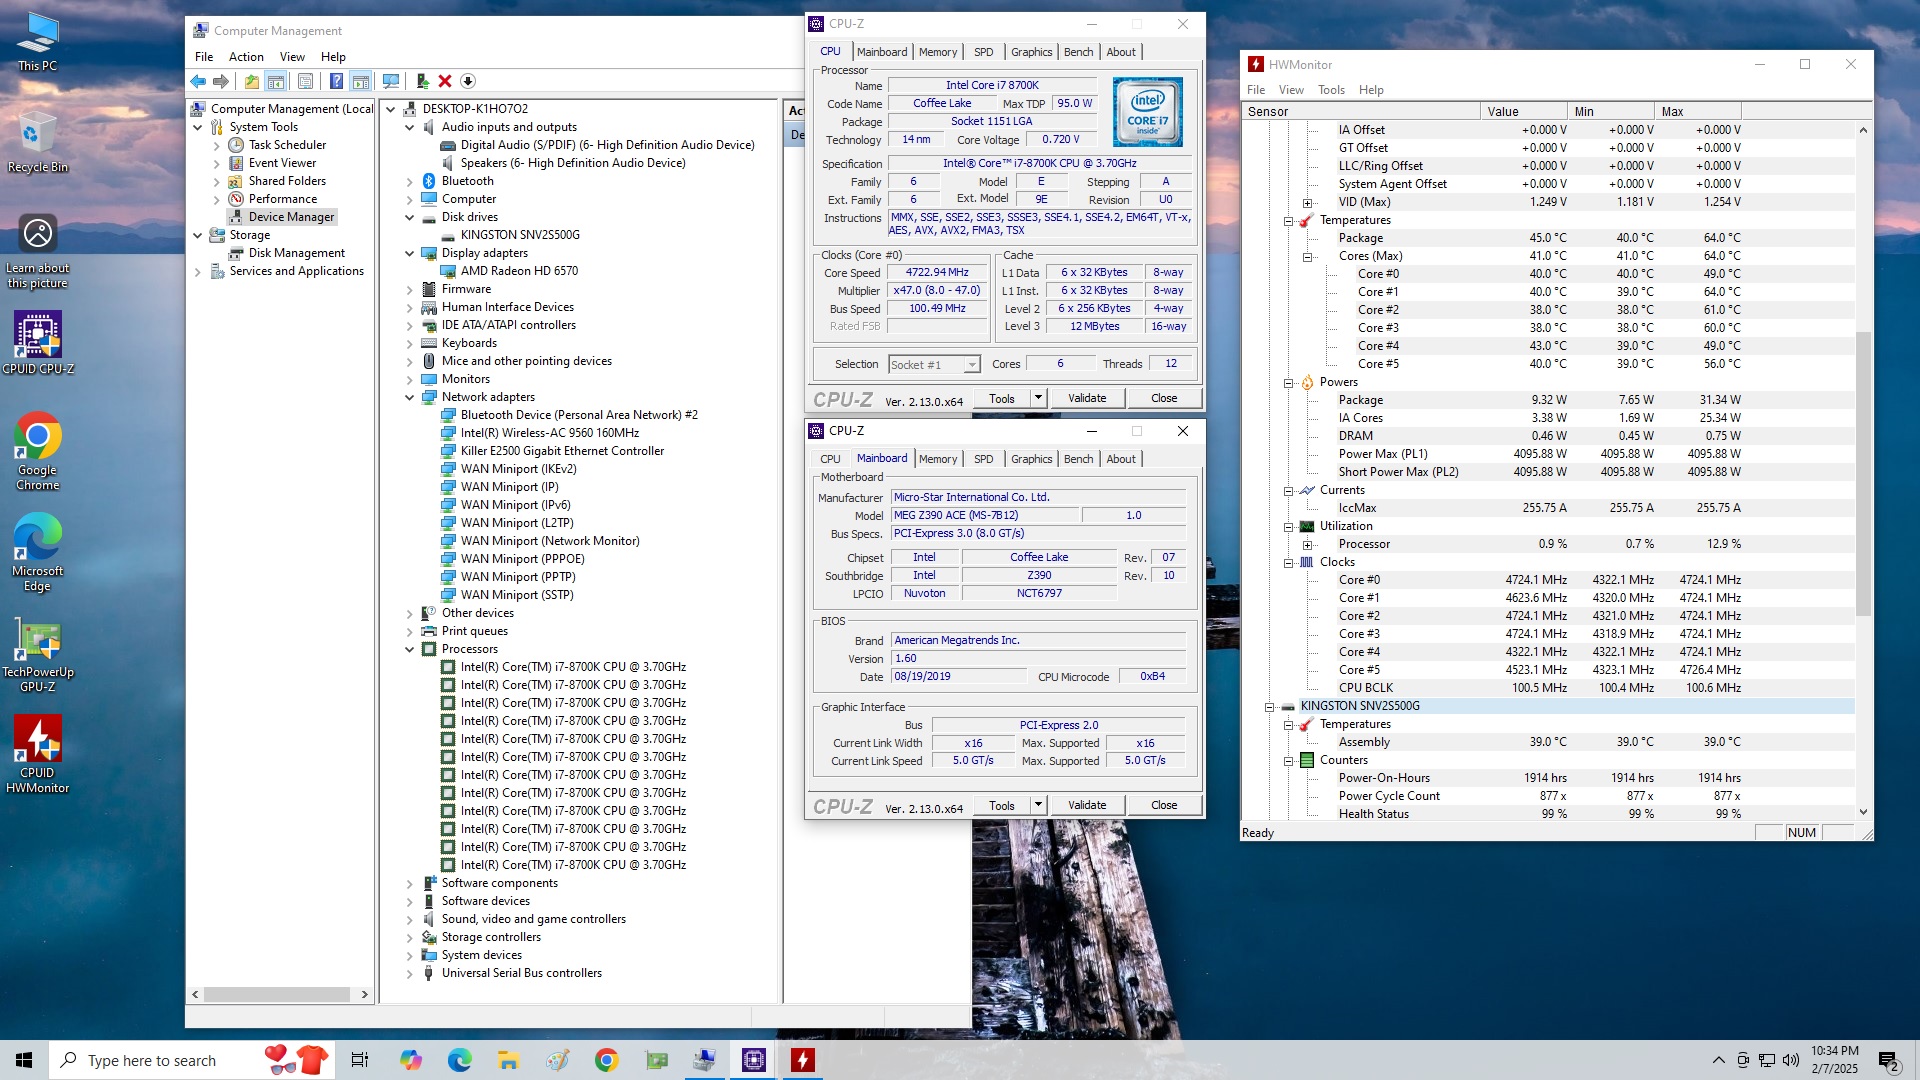Click Close in the lower CPU-Z window
The image size is (1920, 1080).
tap(1164, 805)
